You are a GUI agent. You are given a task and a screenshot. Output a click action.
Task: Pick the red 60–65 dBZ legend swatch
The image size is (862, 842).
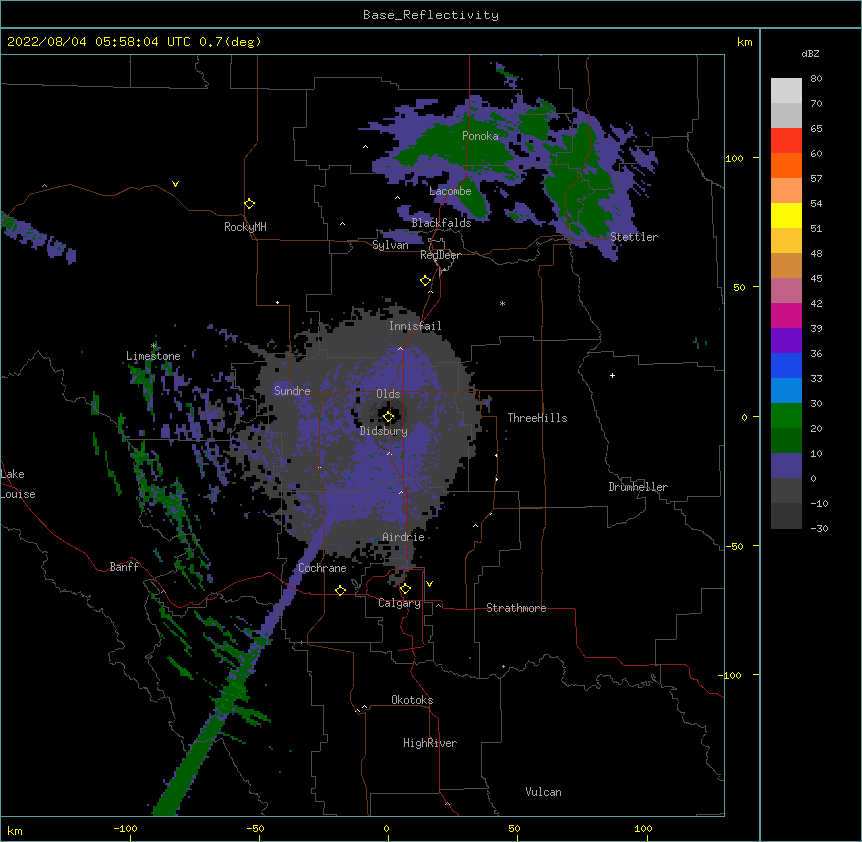pos(786,141)
